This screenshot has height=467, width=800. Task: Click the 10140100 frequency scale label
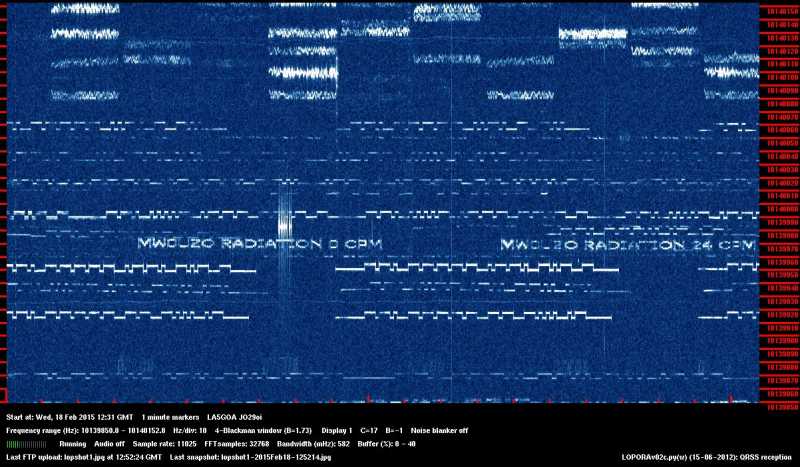(x=781, y=76)
